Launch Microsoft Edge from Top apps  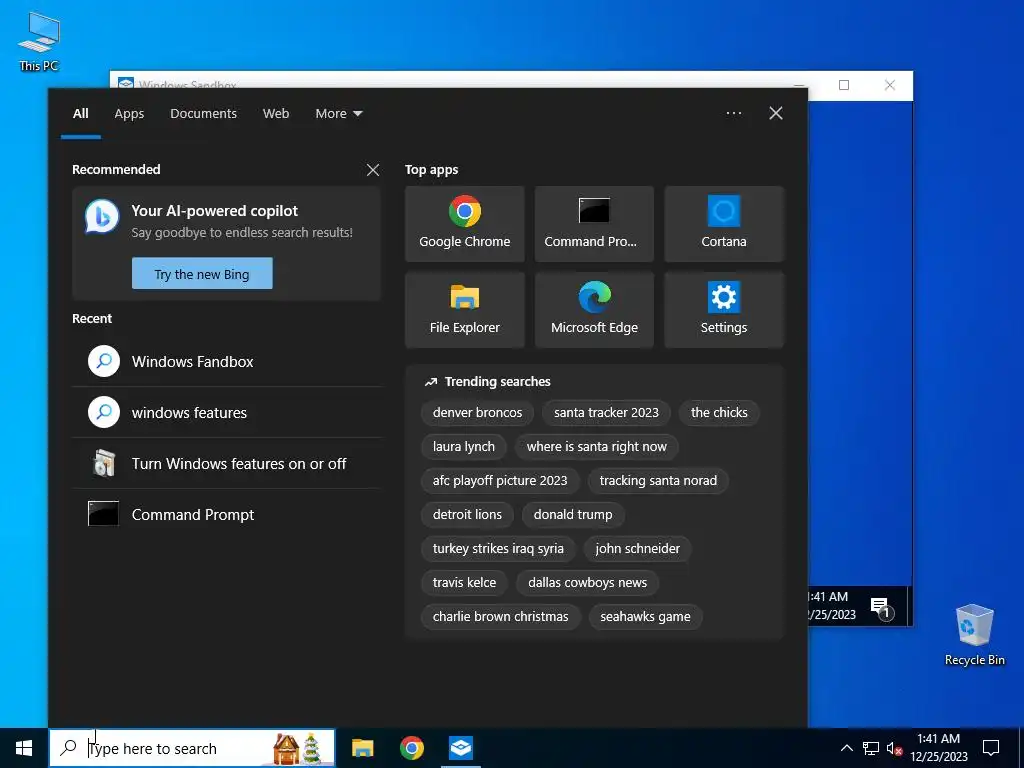594,310
